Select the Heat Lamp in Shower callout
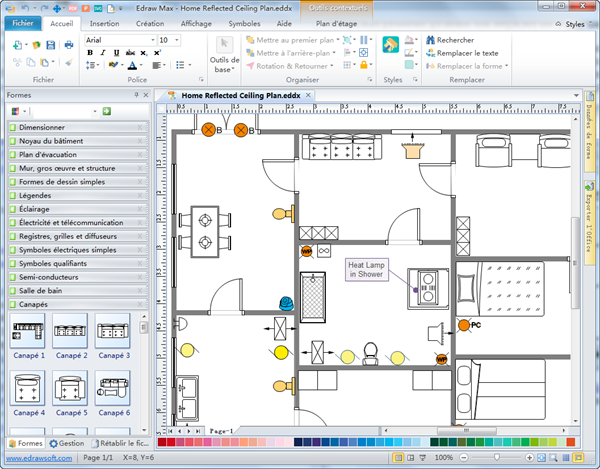600x469 pixels. click(366, 268)
